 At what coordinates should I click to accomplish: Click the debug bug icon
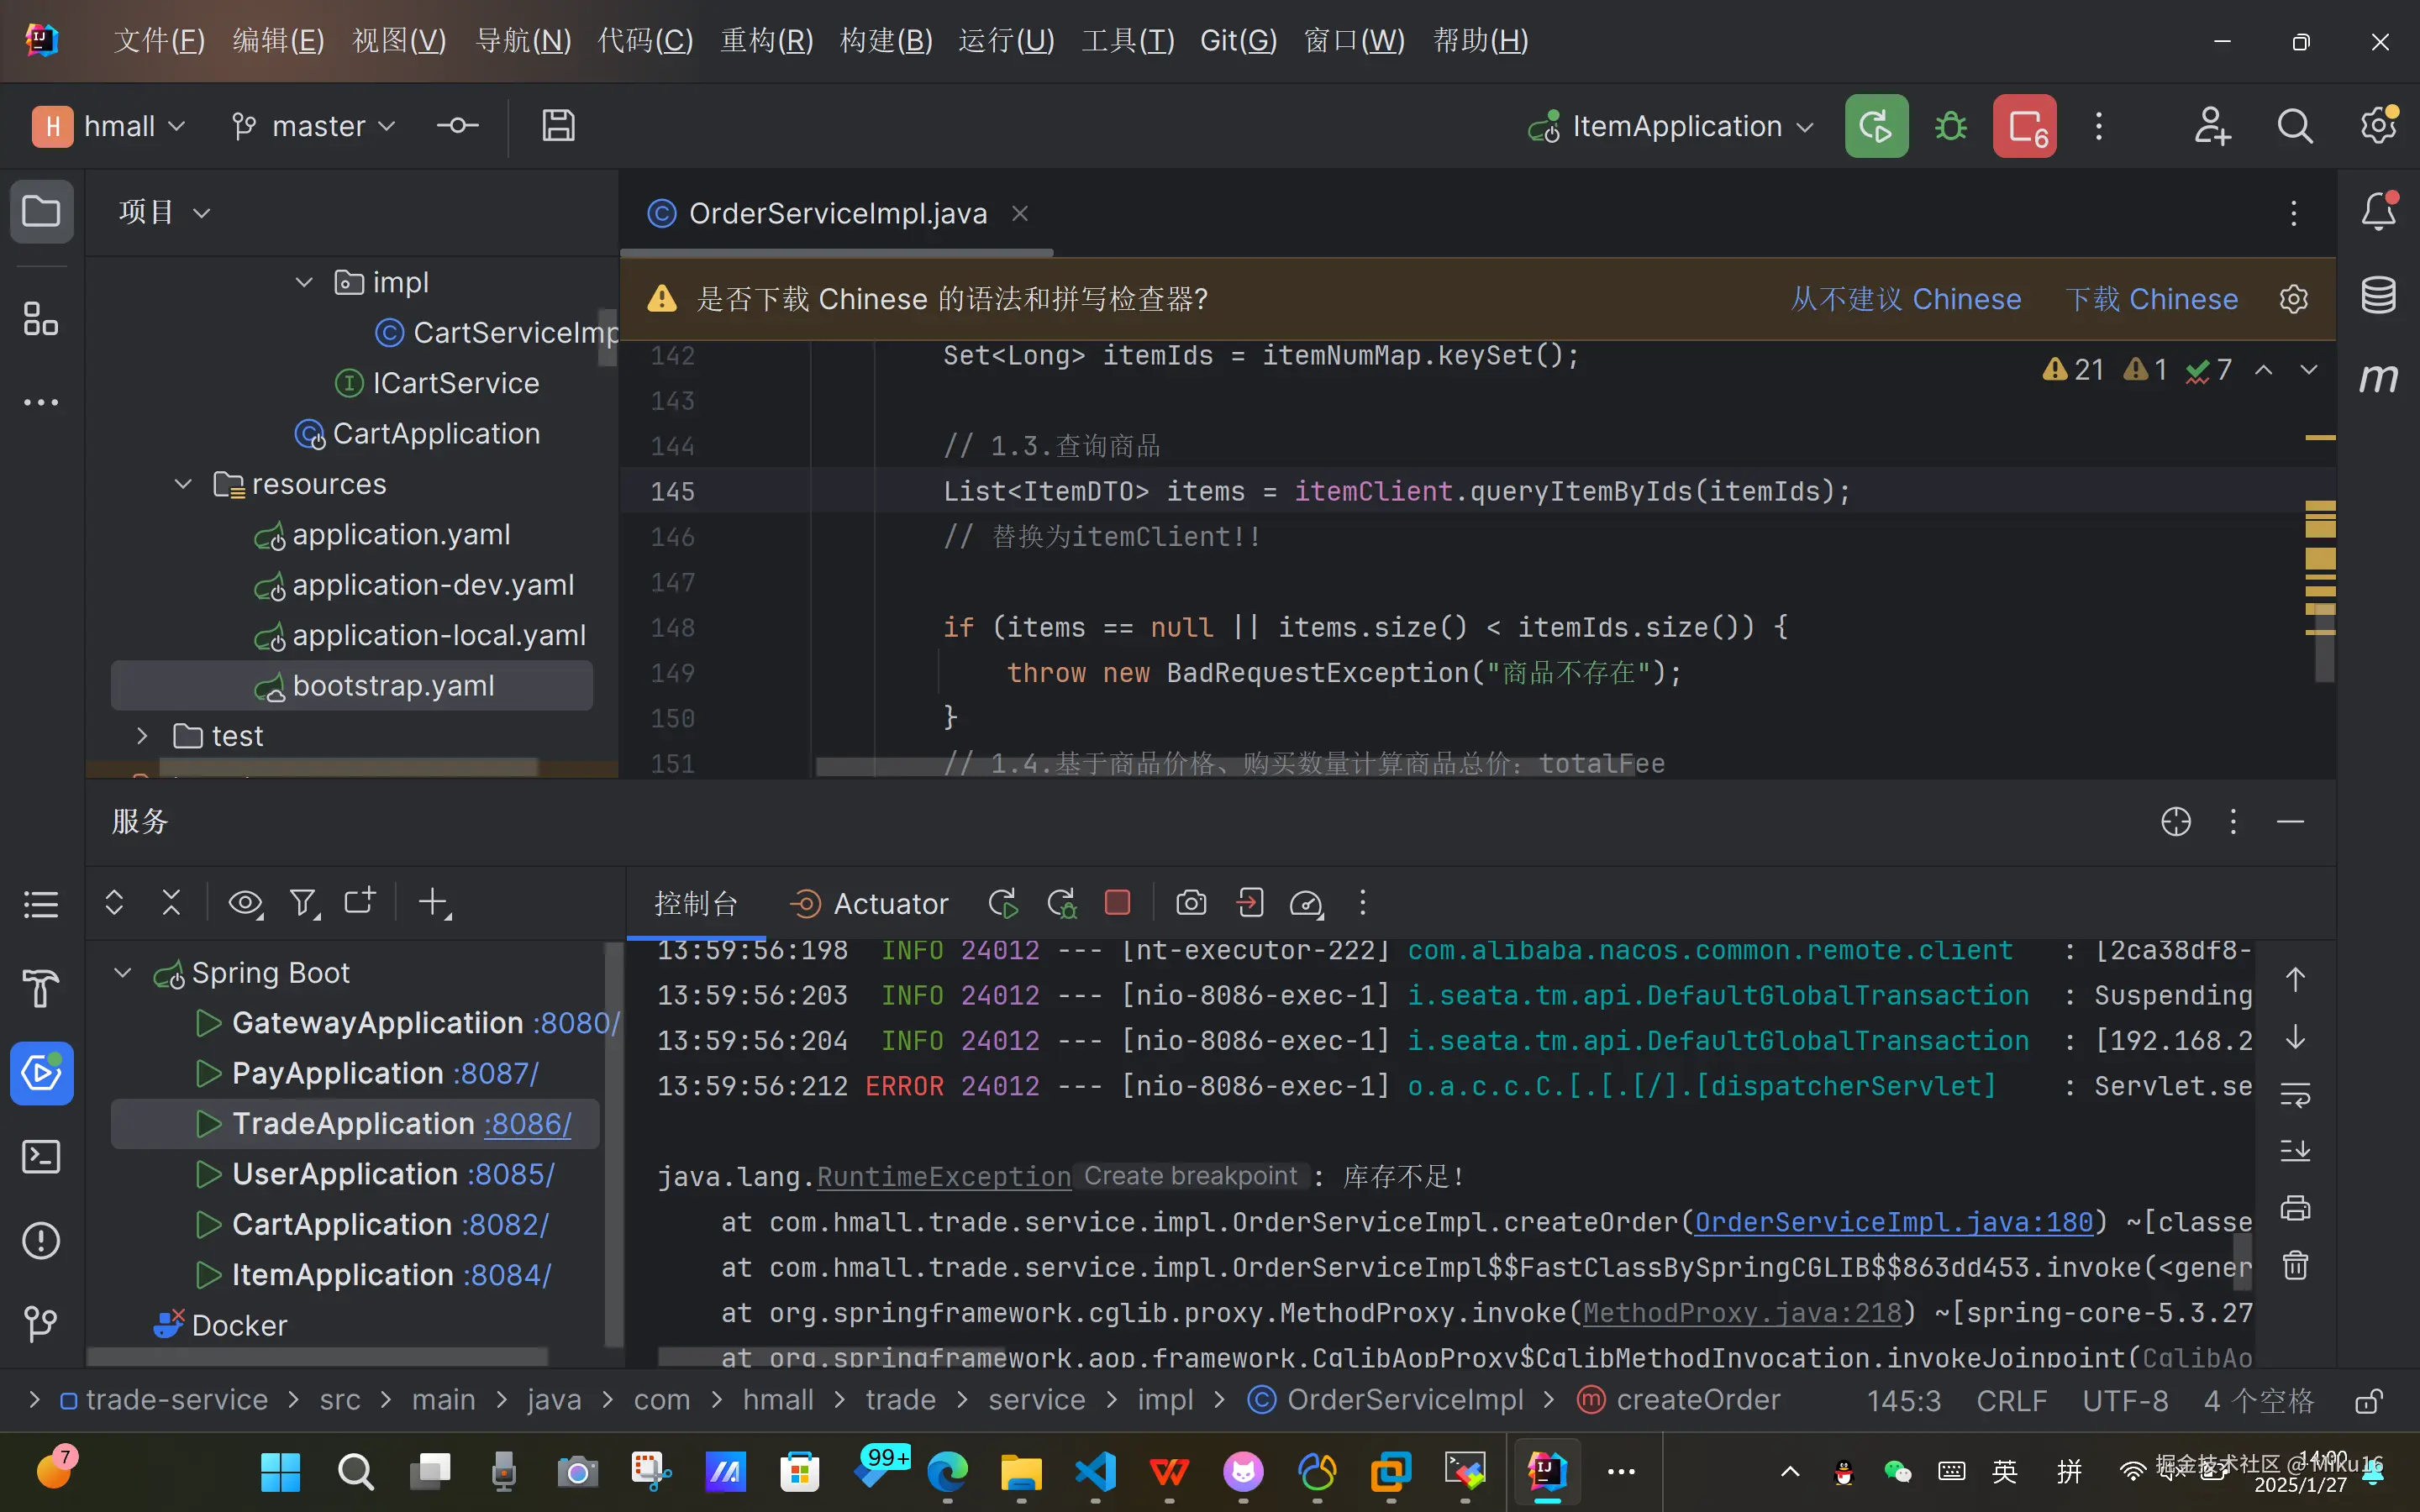(1950, 126)
